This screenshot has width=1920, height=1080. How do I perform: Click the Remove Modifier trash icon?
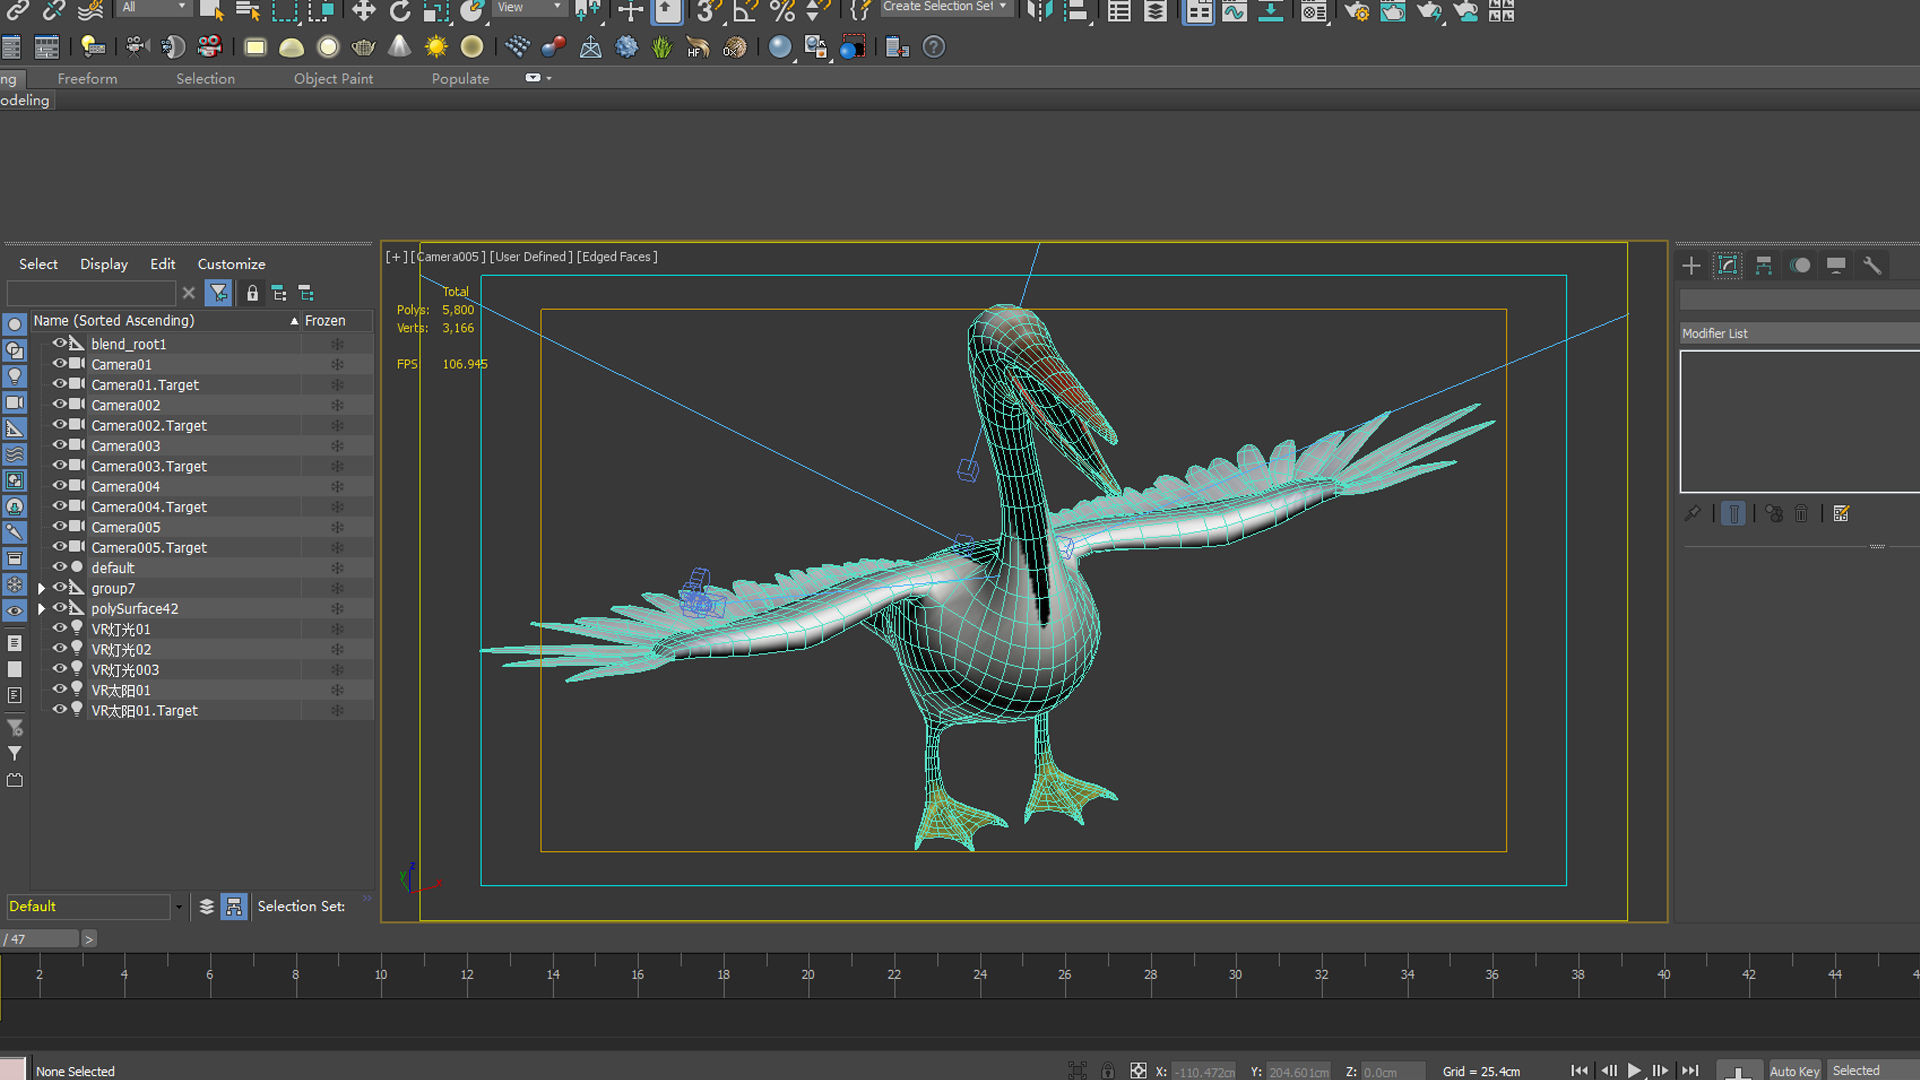point(1801,513)
